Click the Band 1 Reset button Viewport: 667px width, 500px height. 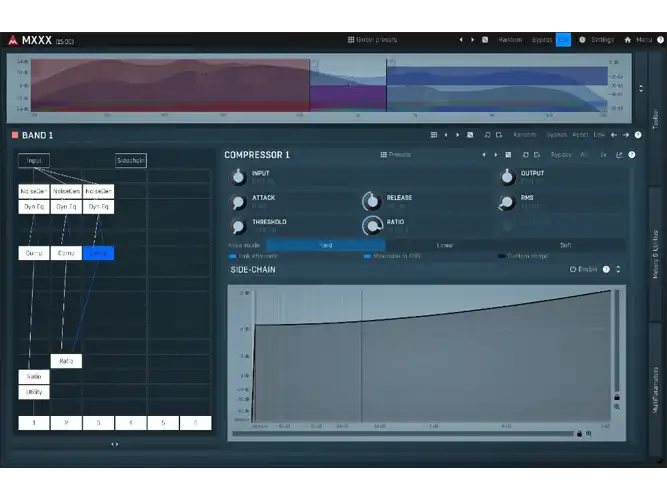580,135
